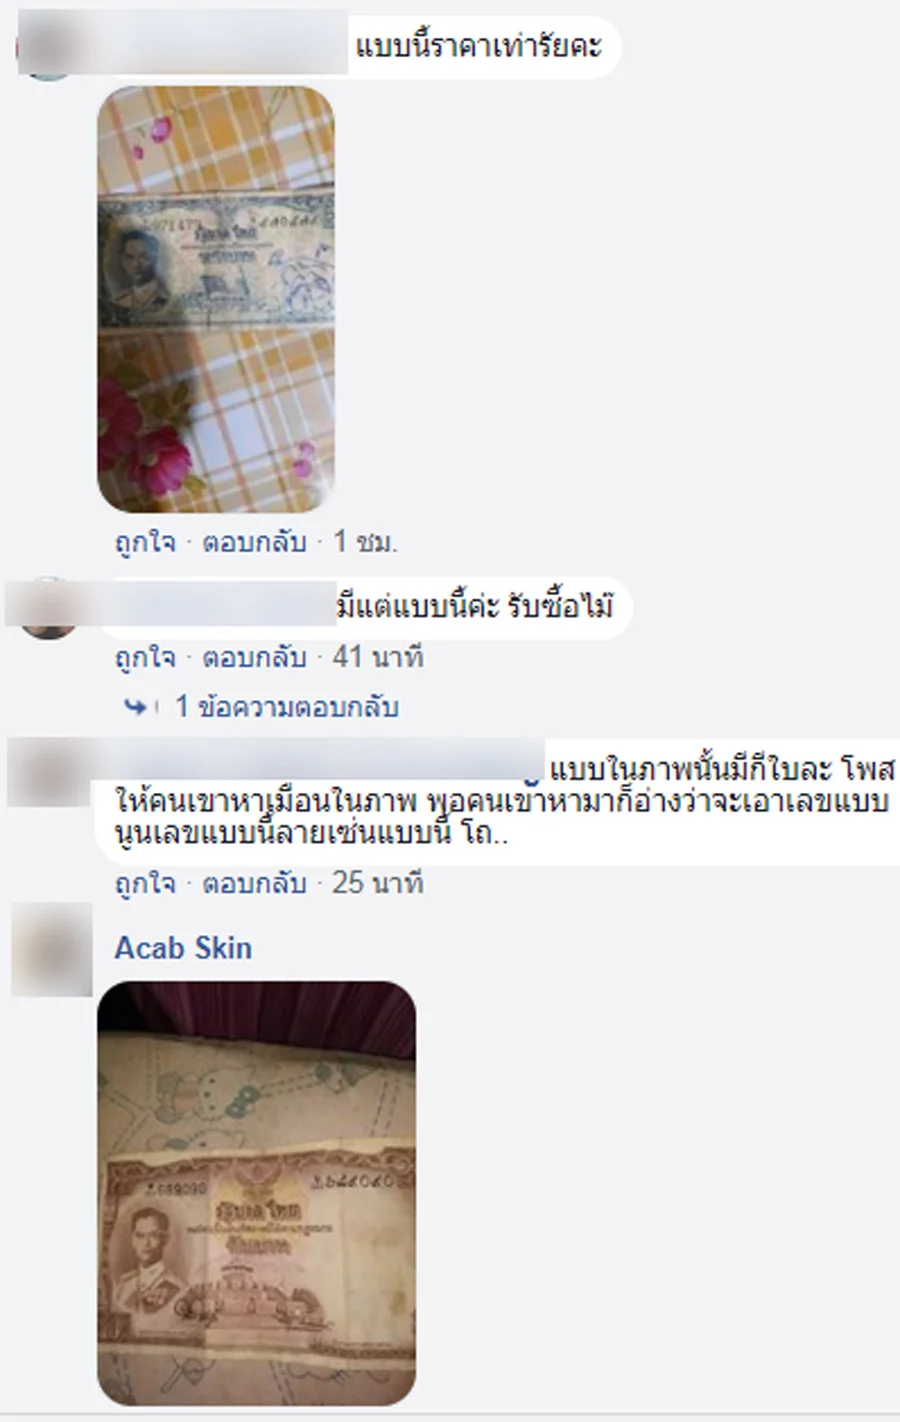This screenshot has height=1422, width=900.
Task: Click the '1 ชม.' timestamp link
Action: 365,542
